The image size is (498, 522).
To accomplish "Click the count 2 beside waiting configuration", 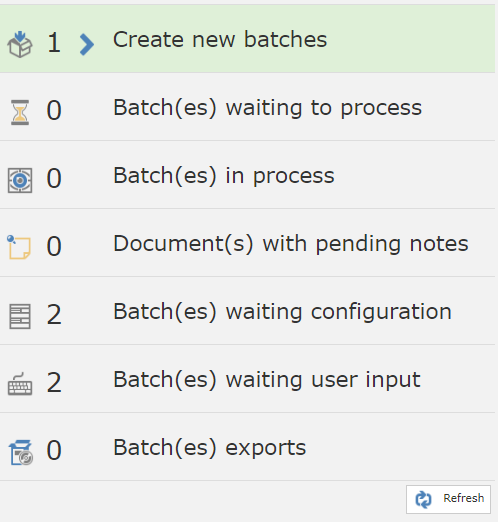I will [x=54, y=315].
